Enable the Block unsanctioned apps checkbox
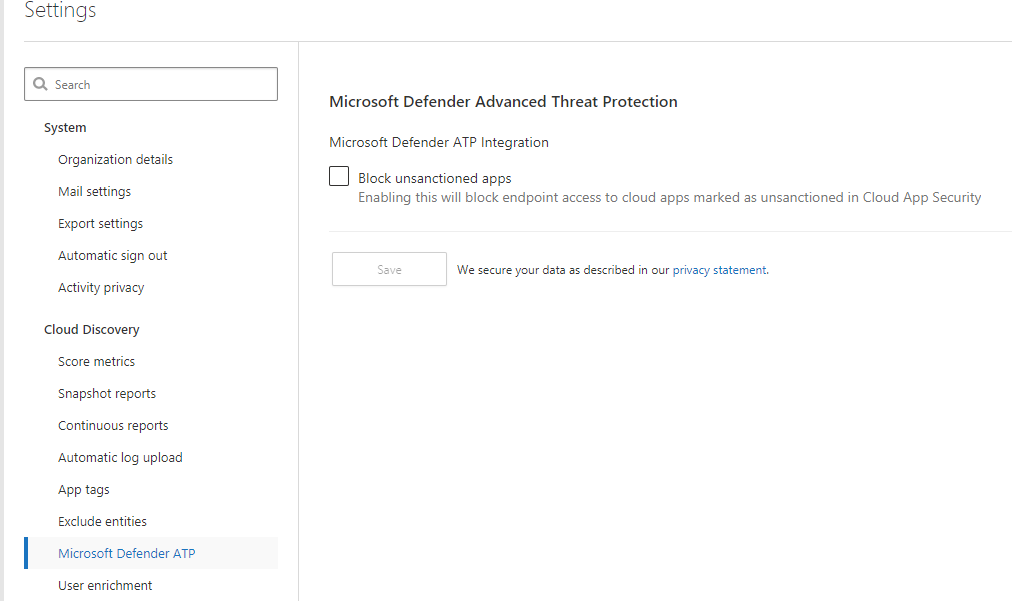This screenshot has height=601, width=1012. (339, 176)
